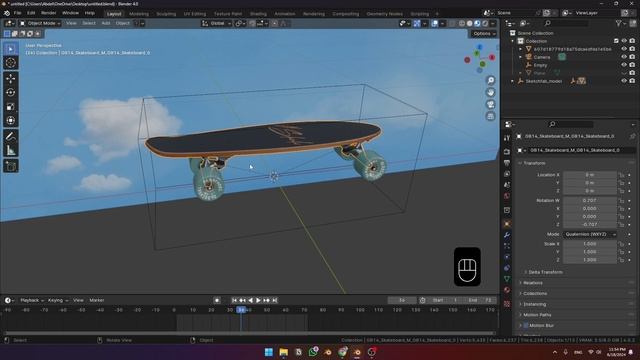Select the Cursor tool
This screenshot has height=360, width=640.
pos(11,63)
